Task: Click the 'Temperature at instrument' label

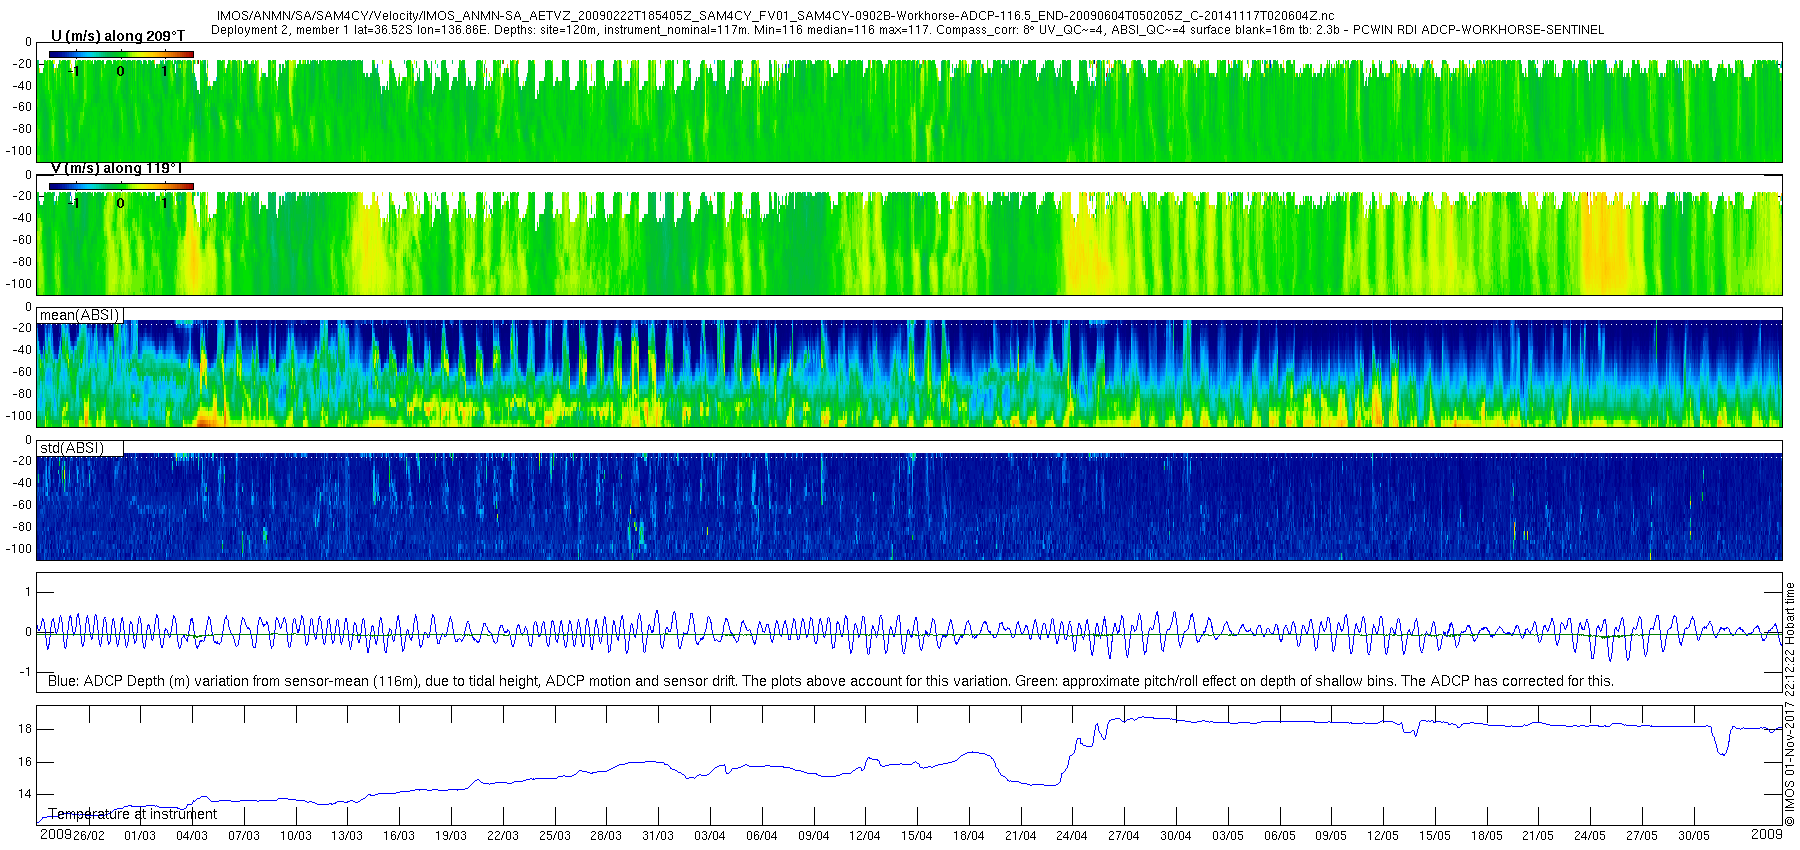Action: (132, 814)
